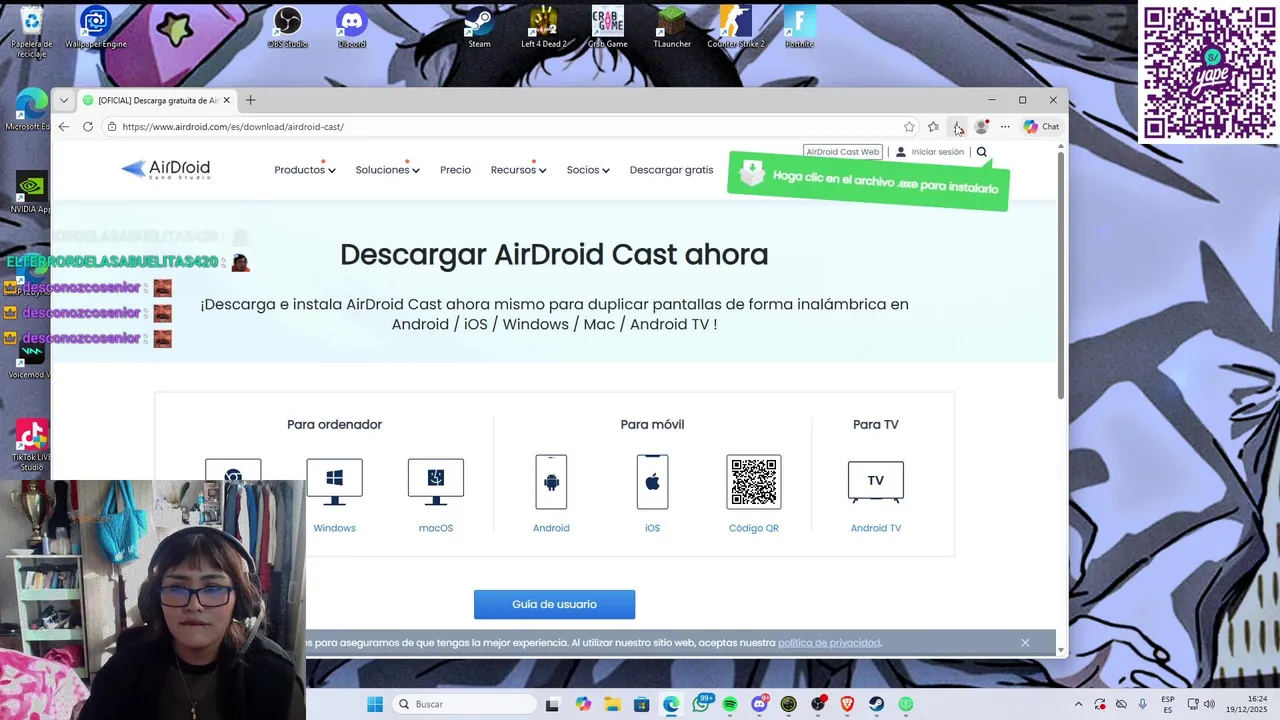The image size is (1280, 720).
Task: Open Wallpaper Engine desktop shortcut
Action: pyautogui.click(x=96, y=27)
